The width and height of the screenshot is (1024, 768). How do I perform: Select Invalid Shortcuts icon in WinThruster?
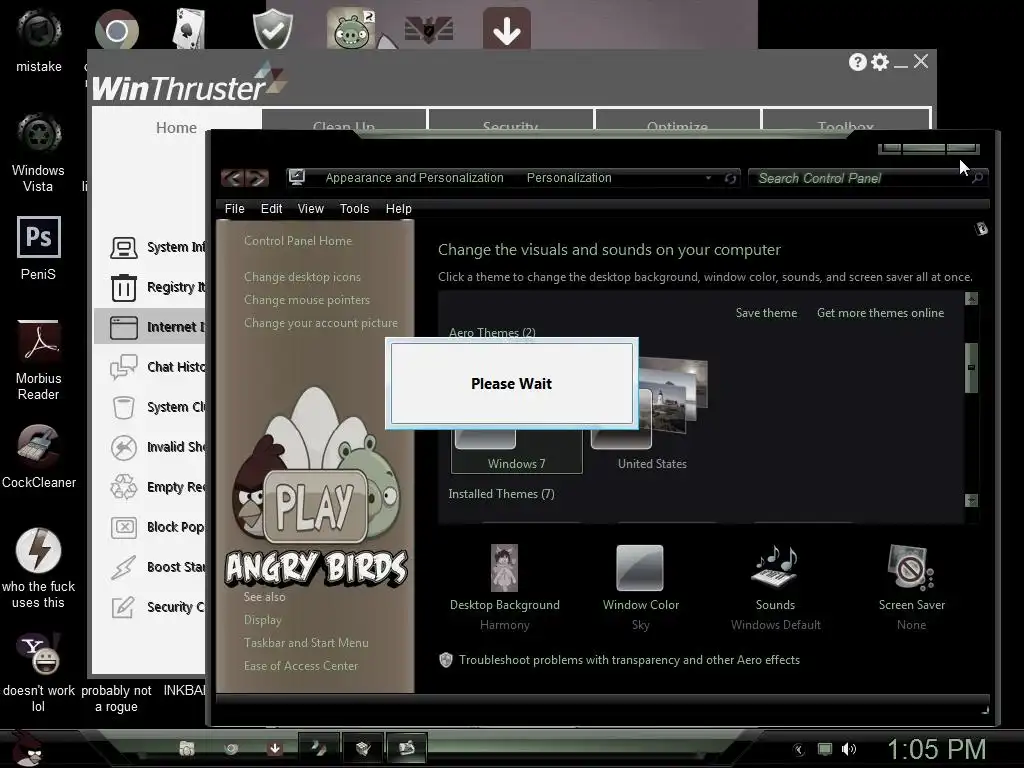[123, 447]
